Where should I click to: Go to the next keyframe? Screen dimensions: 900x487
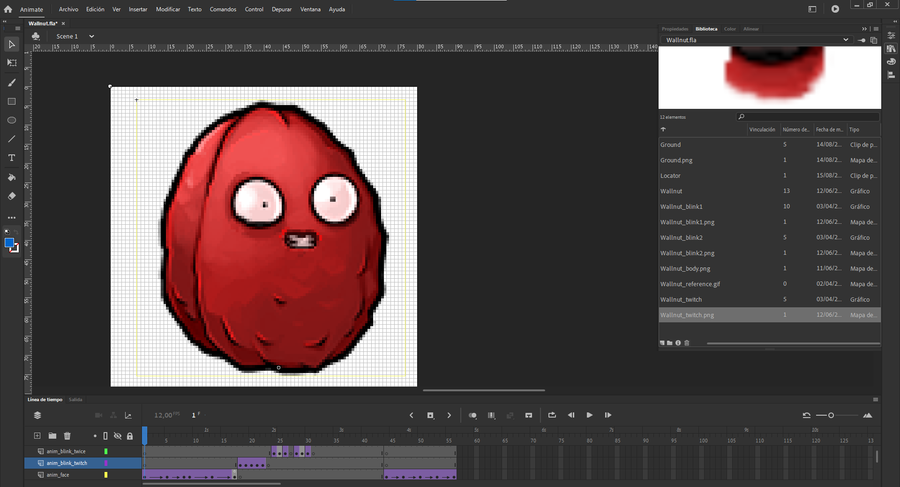[449, 415]
